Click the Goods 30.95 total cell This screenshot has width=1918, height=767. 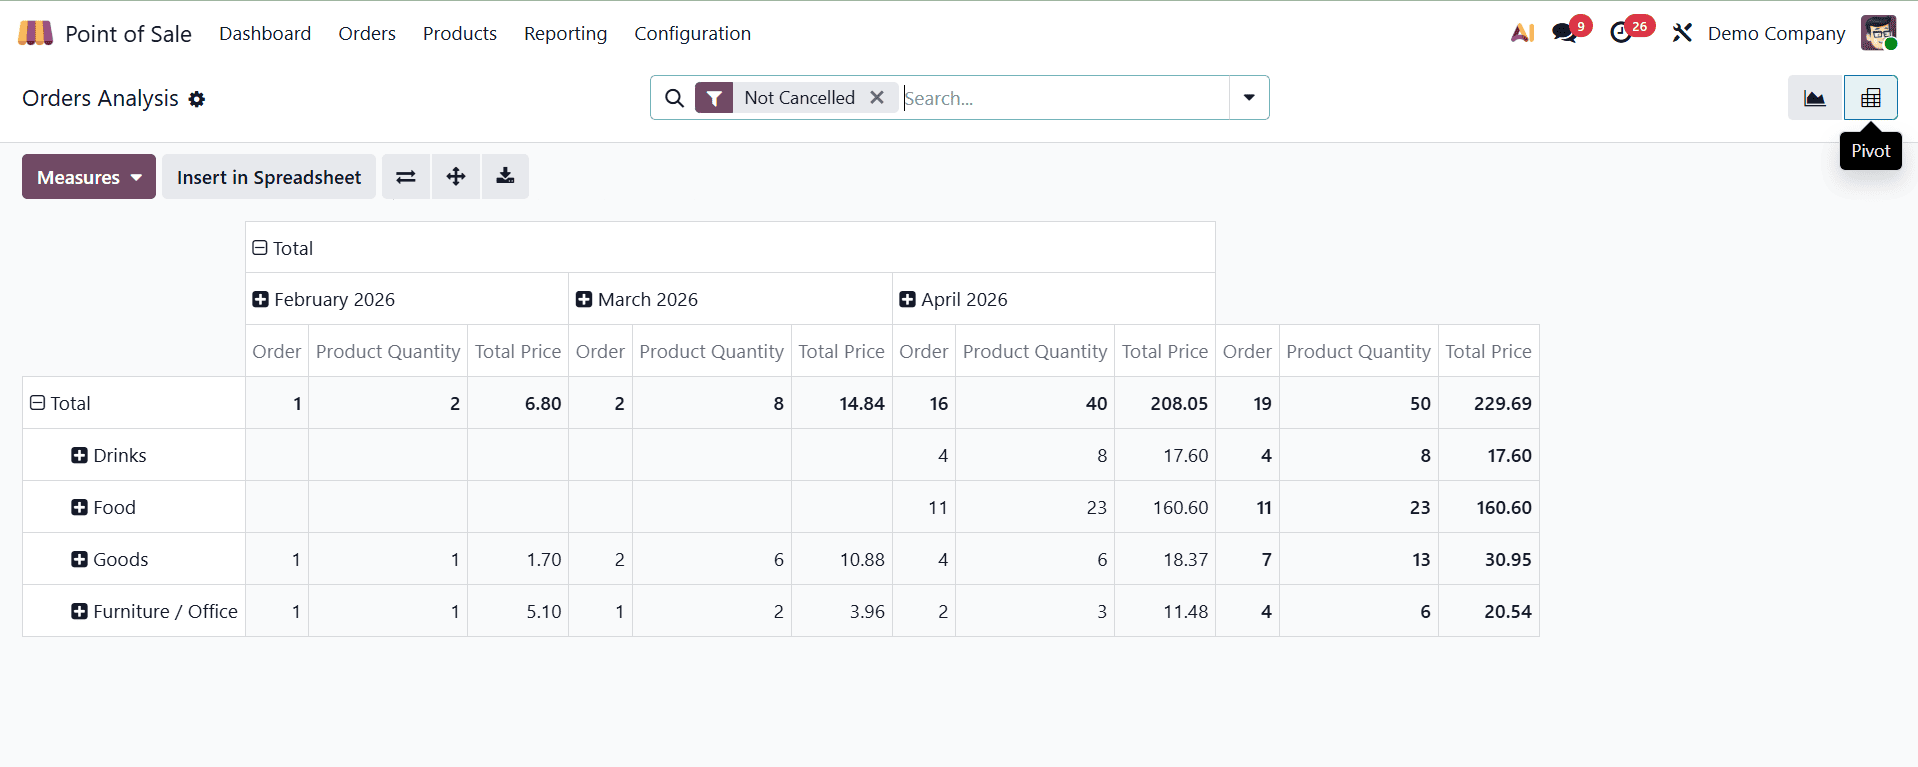(x=1489, y=559)
